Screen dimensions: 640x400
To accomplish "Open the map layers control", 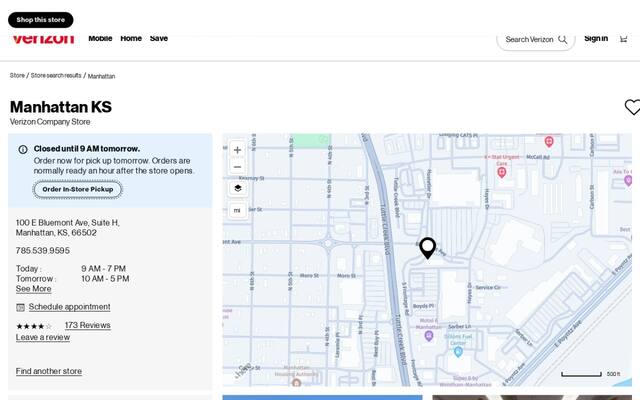I will 238,188.
